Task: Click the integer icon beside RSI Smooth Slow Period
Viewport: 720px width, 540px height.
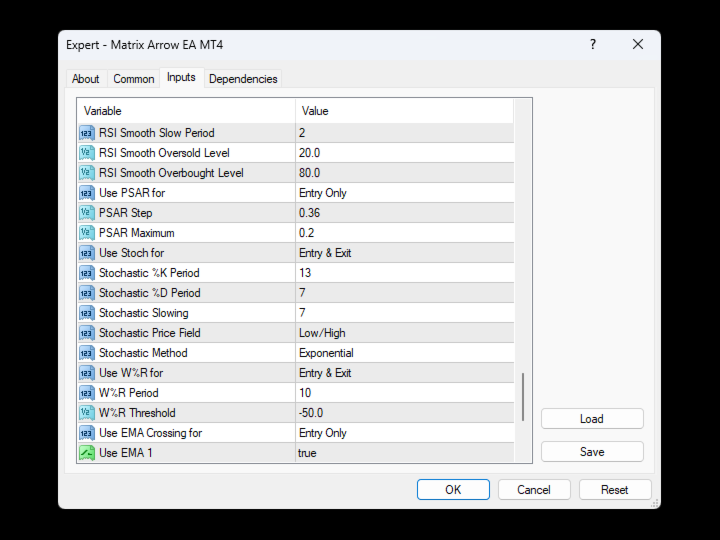Action: (86, 133)
